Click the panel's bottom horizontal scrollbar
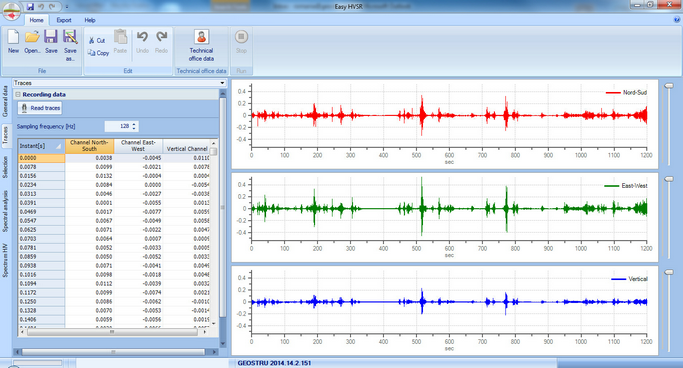This screenshot has height=368, width=683. [x=113, y=352]
